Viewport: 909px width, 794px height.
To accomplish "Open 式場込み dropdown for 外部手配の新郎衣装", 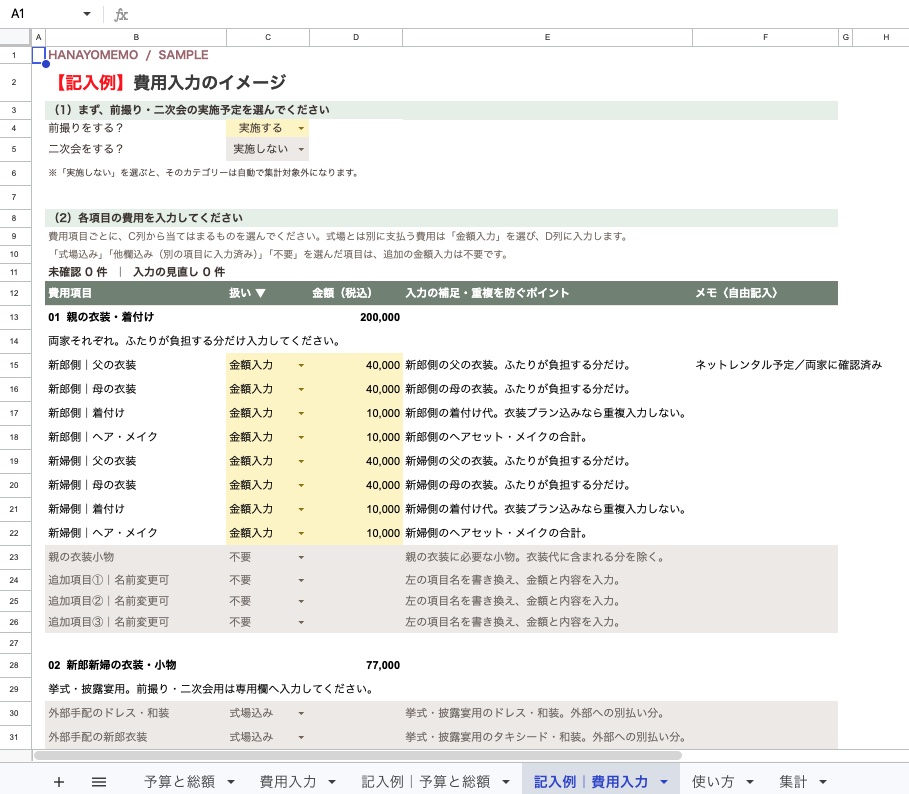I will [301, 737].
